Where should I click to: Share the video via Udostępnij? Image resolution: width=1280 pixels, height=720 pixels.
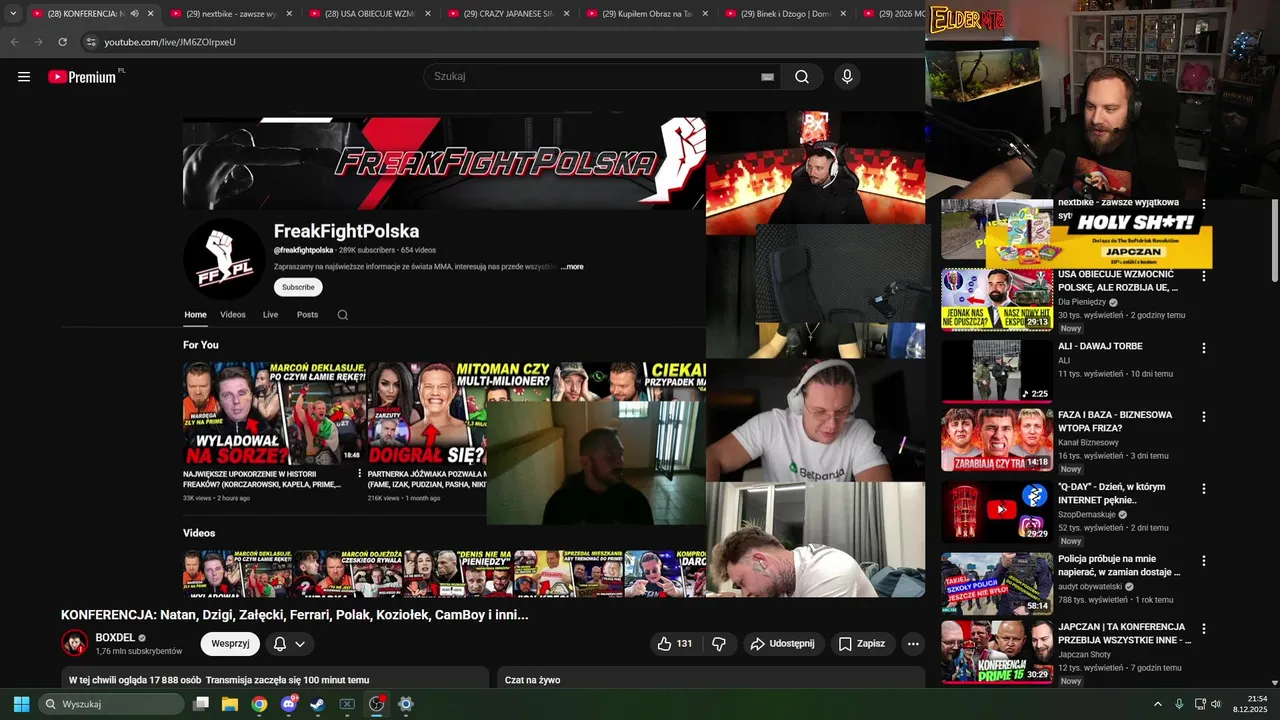[783, 644]
